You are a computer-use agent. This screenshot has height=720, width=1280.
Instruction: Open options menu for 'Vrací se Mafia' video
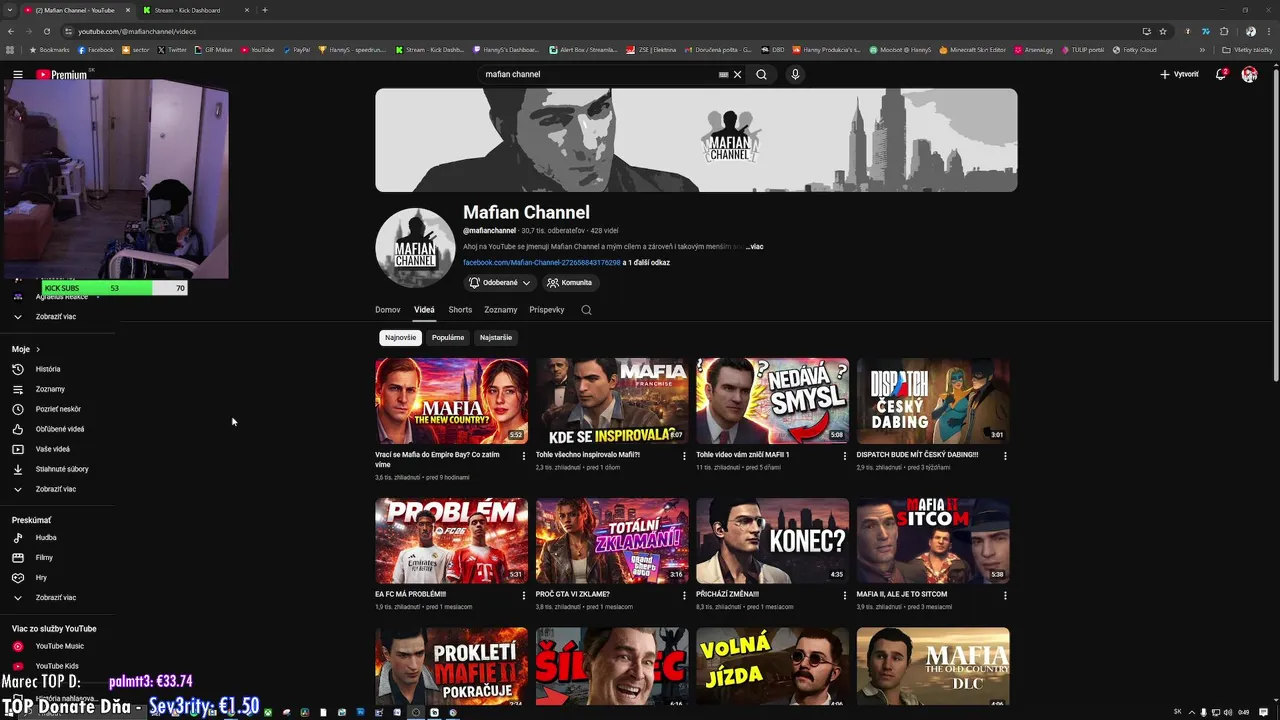pos(524,456)
